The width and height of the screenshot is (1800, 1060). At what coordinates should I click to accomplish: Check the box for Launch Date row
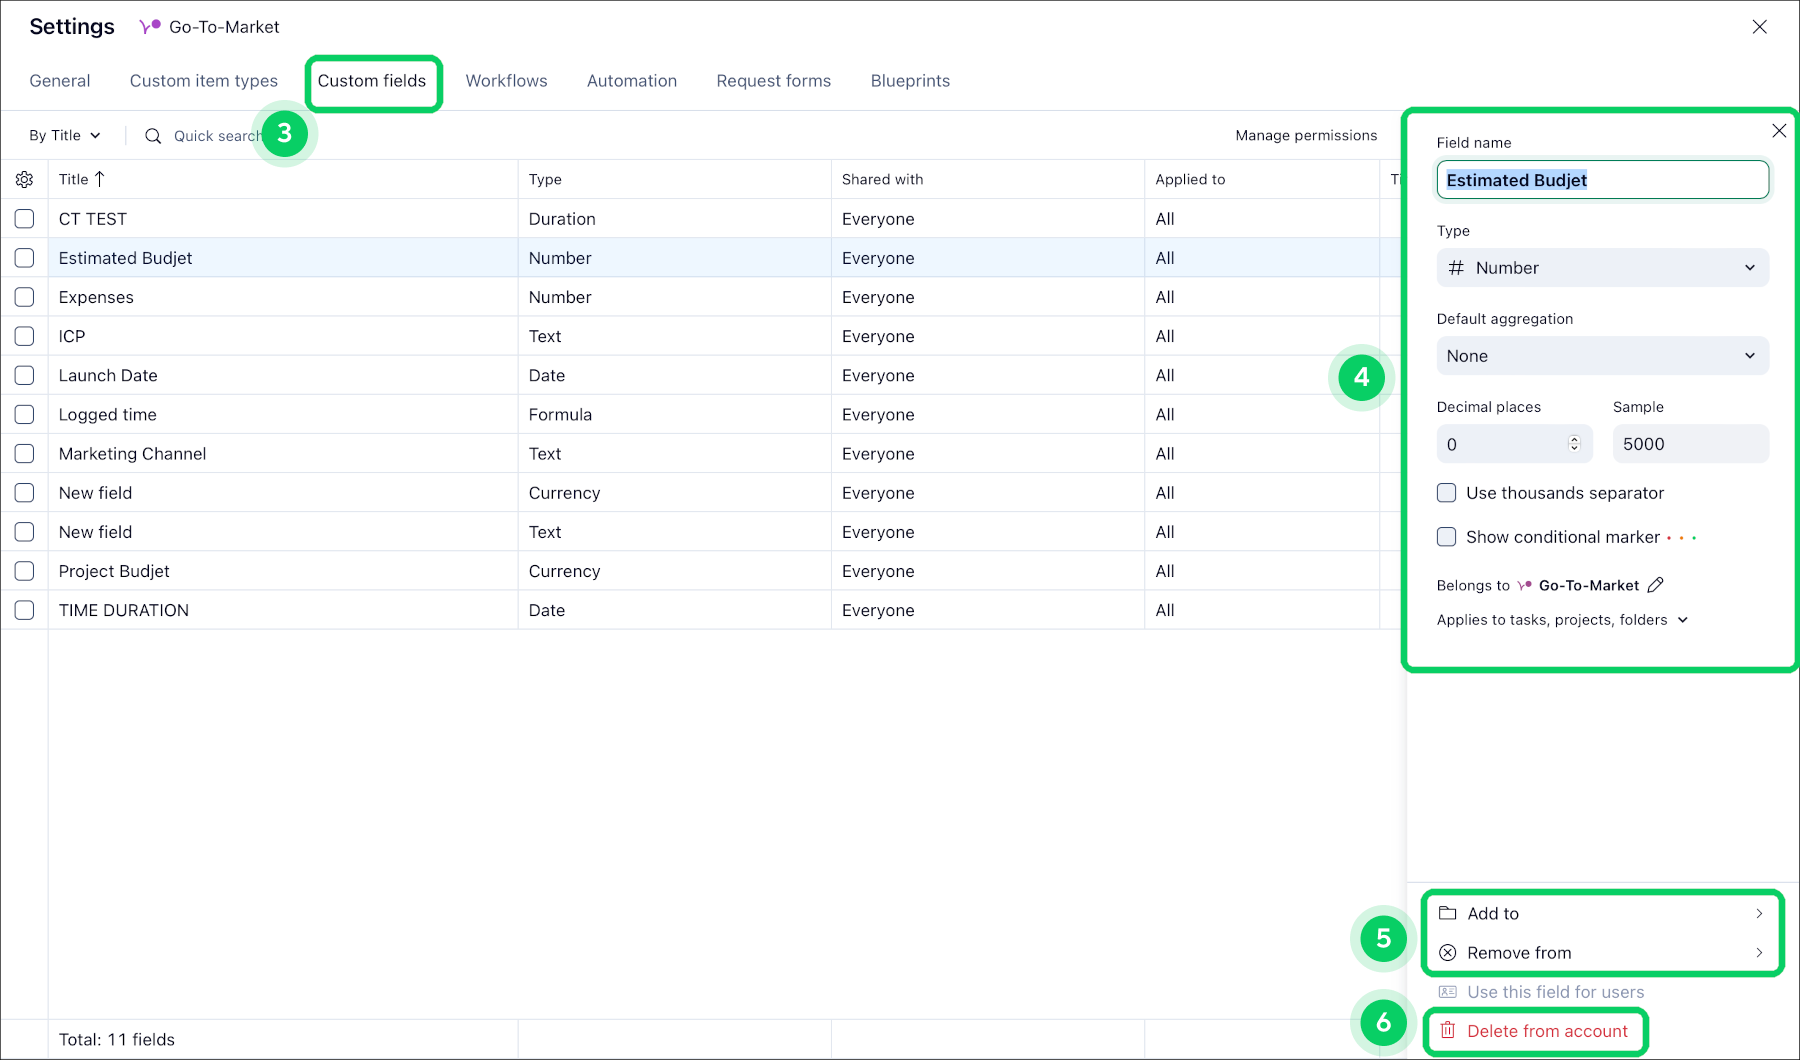[25, 375]
